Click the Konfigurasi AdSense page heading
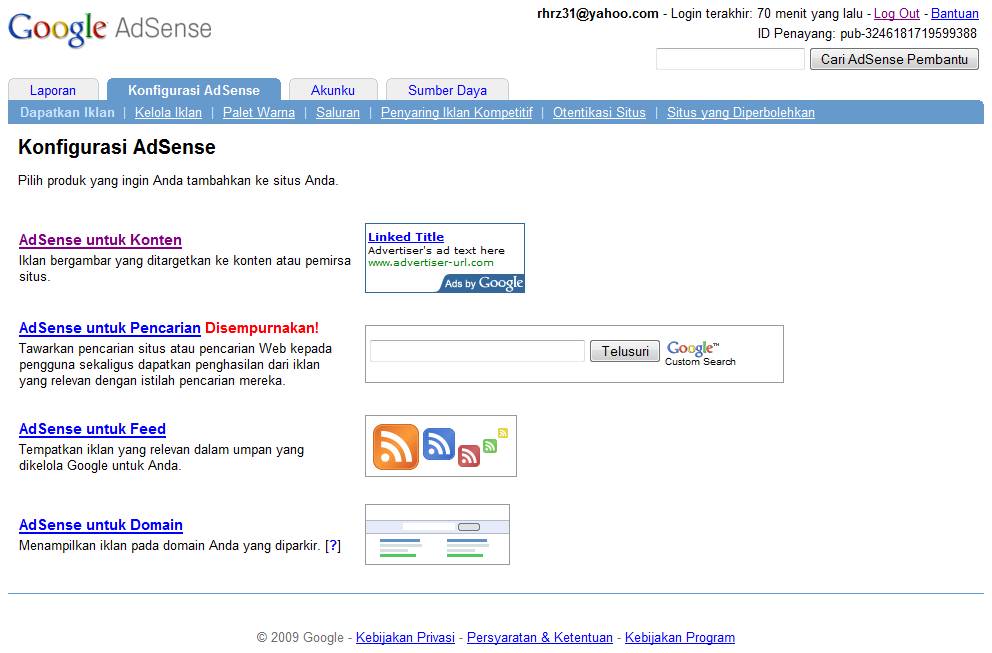The width and height of the screenshot is (992, 653). (117, 147)
